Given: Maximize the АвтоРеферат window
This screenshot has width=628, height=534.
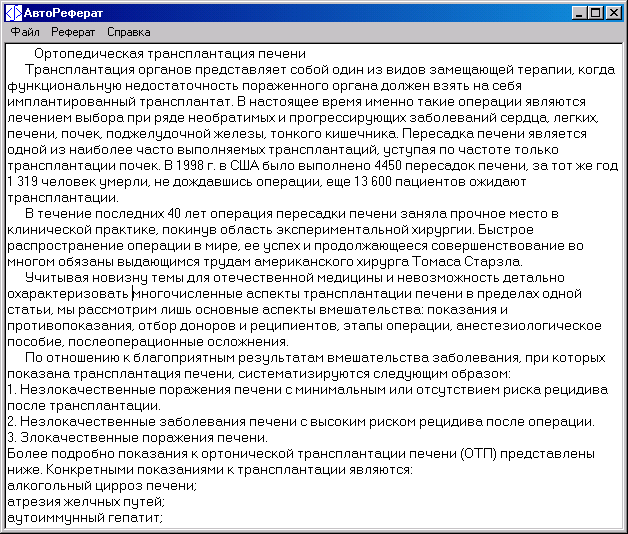Looking at the screenshot, I should pos(595,13).
